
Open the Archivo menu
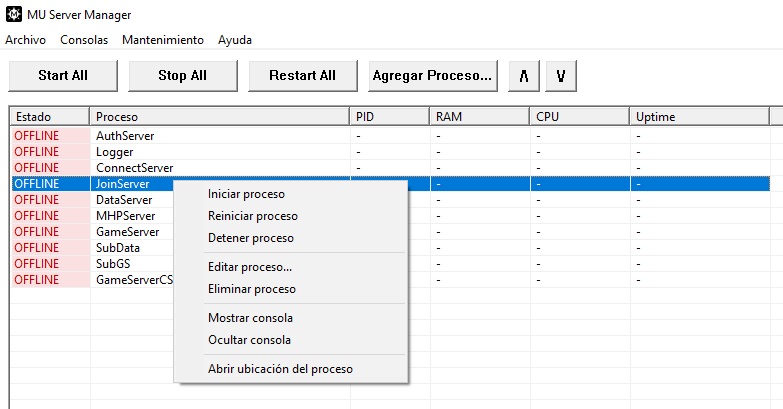point(25,40)
